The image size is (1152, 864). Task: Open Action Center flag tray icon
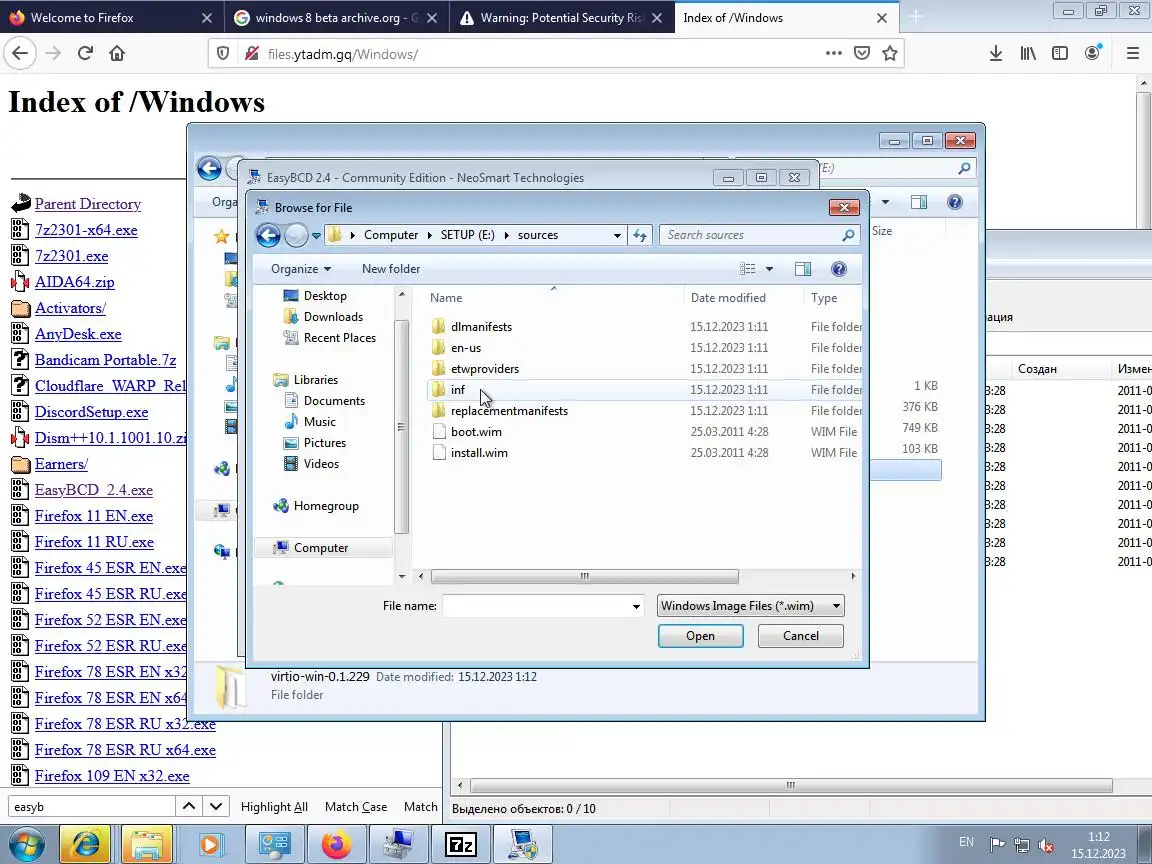[997, 846]
